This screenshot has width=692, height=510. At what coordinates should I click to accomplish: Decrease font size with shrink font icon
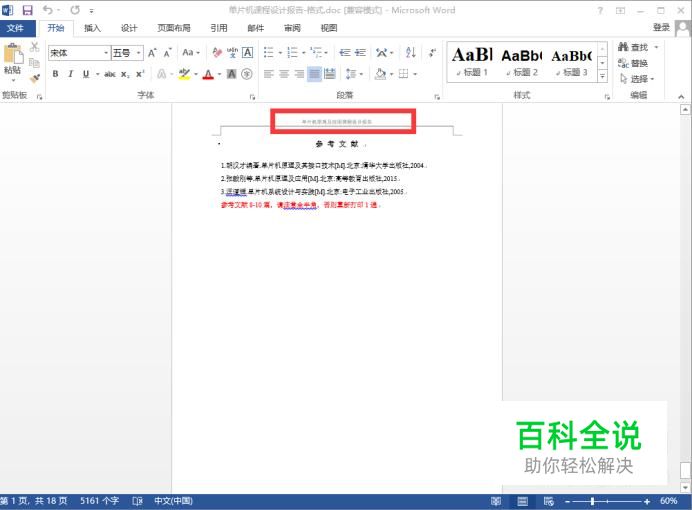tap(168, 53)
